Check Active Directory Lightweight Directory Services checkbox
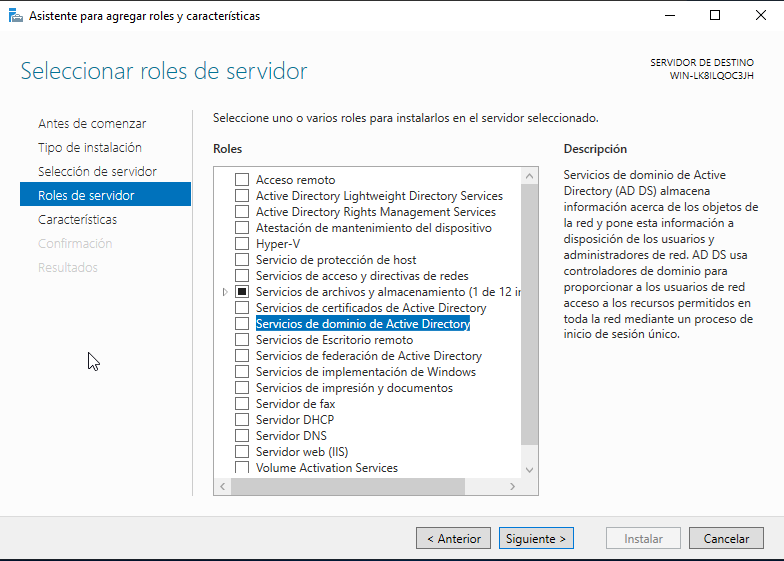784x561 pixels. click(242, 196)
